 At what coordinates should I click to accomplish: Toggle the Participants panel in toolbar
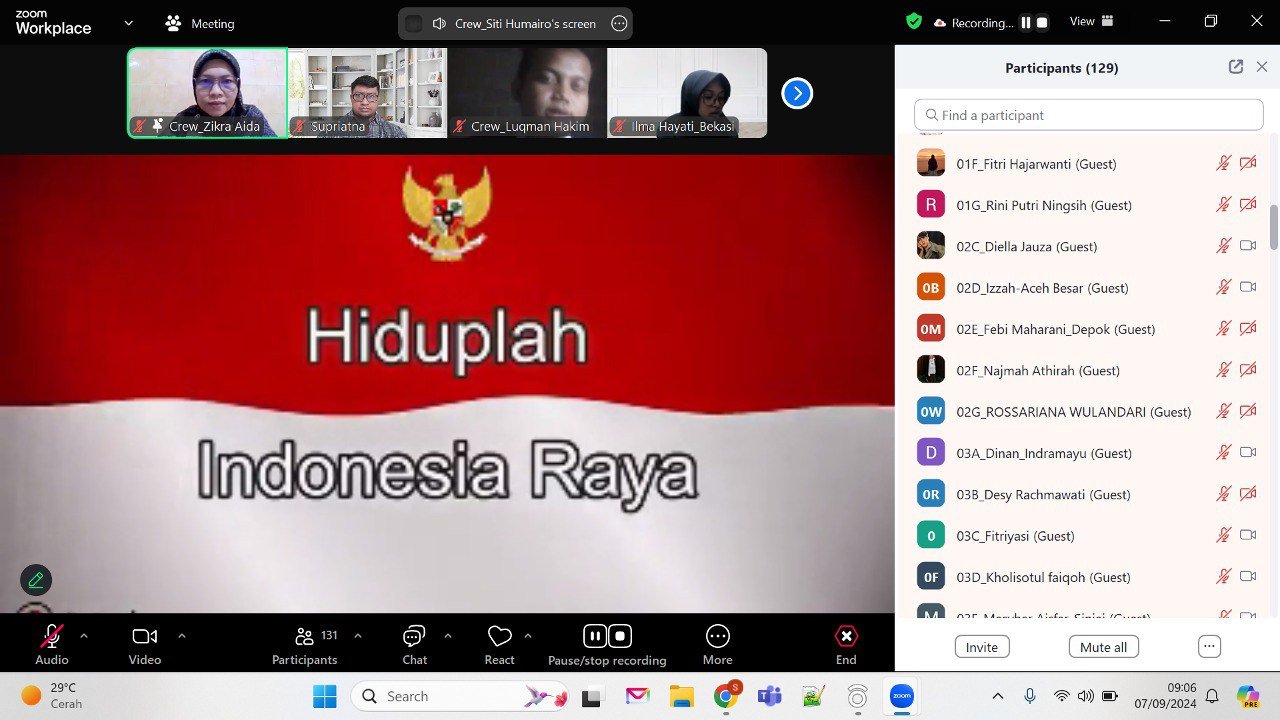pos(305,637)
